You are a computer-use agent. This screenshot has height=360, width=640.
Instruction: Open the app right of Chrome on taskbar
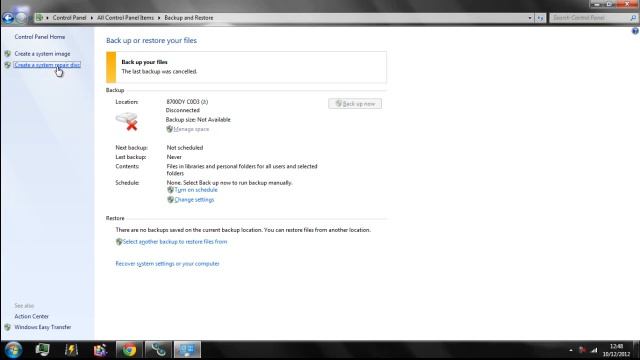[x=158, y=350]
